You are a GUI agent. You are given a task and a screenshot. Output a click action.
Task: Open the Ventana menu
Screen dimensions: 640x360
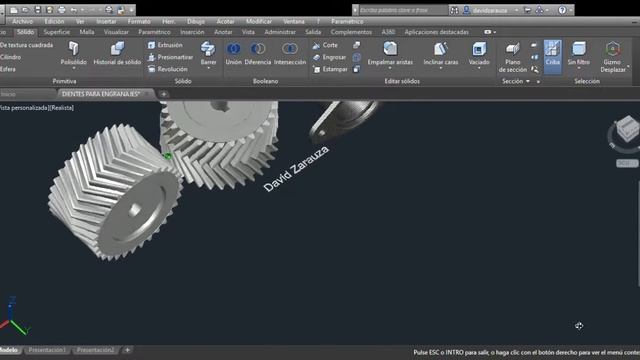tap(294, 21)
